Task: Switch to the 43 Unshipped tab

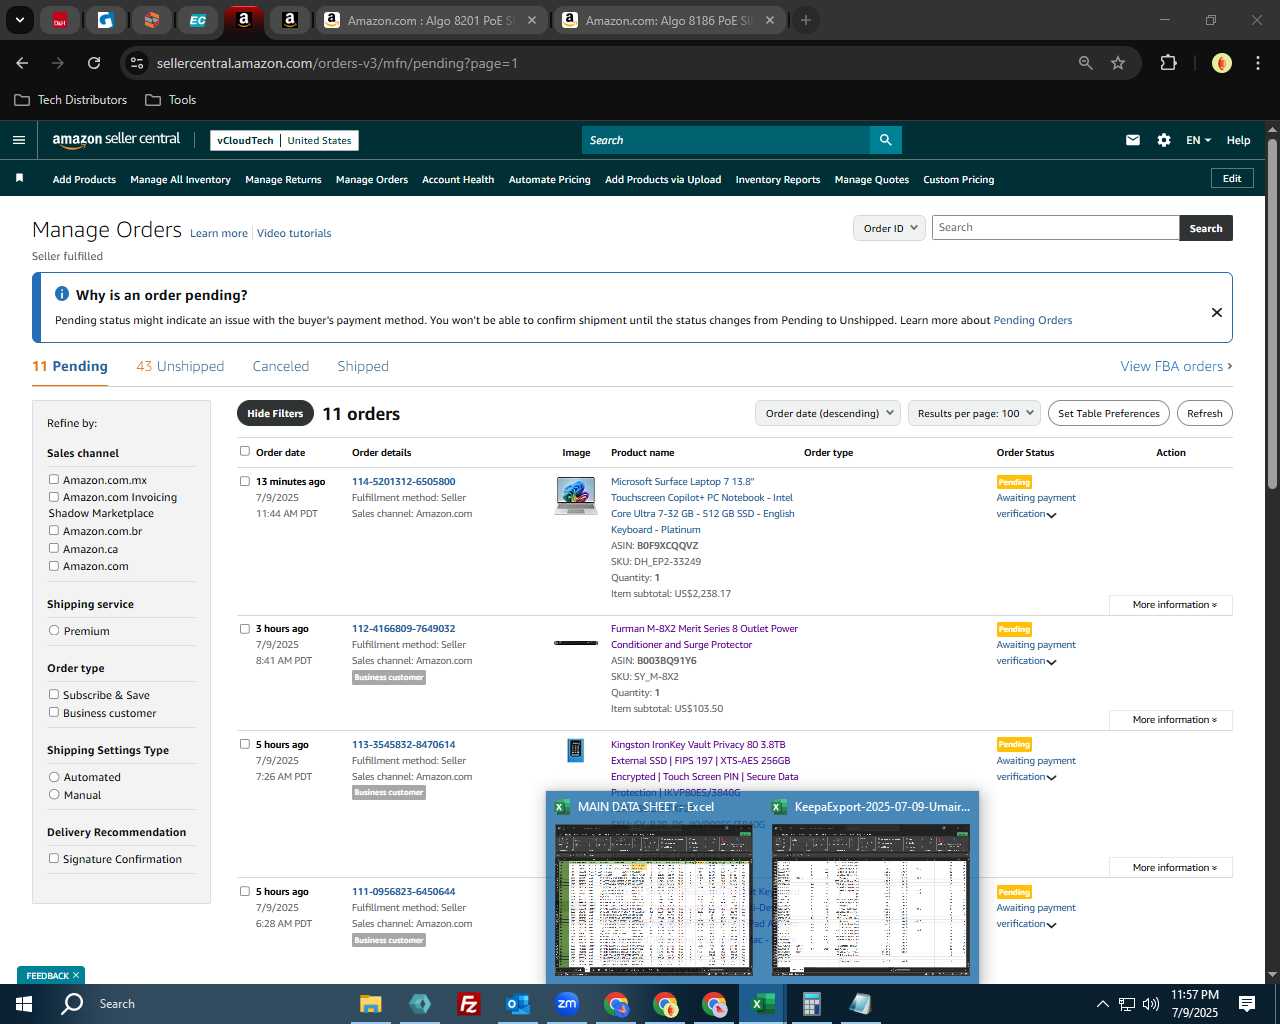Action: pyautogui.click(x=180, y=366)
